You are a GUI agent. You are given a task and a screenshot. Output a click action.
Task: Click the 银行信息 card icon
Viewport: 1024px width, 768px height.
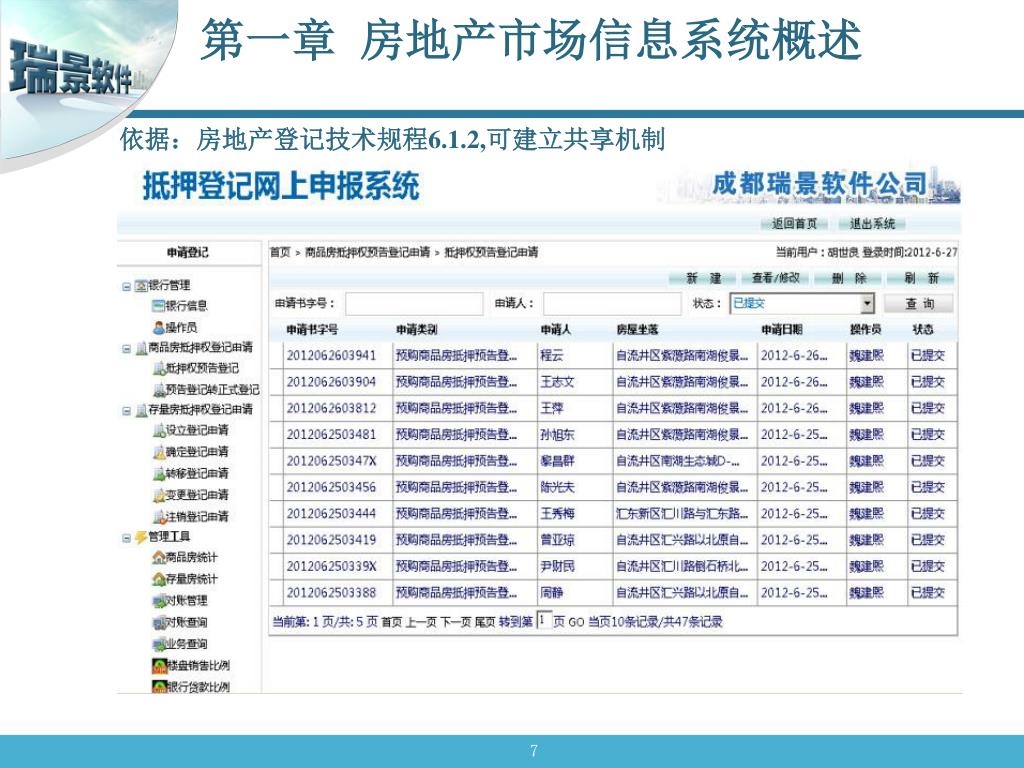[x=157, y=306]
